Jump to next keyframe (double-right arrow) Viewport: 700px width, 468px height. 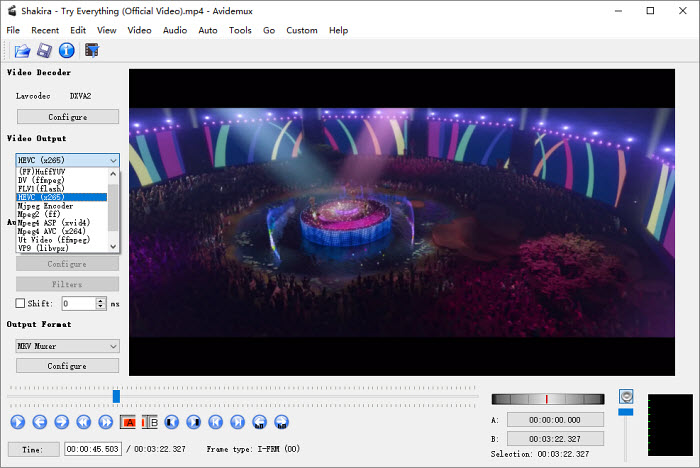point(106,422)
